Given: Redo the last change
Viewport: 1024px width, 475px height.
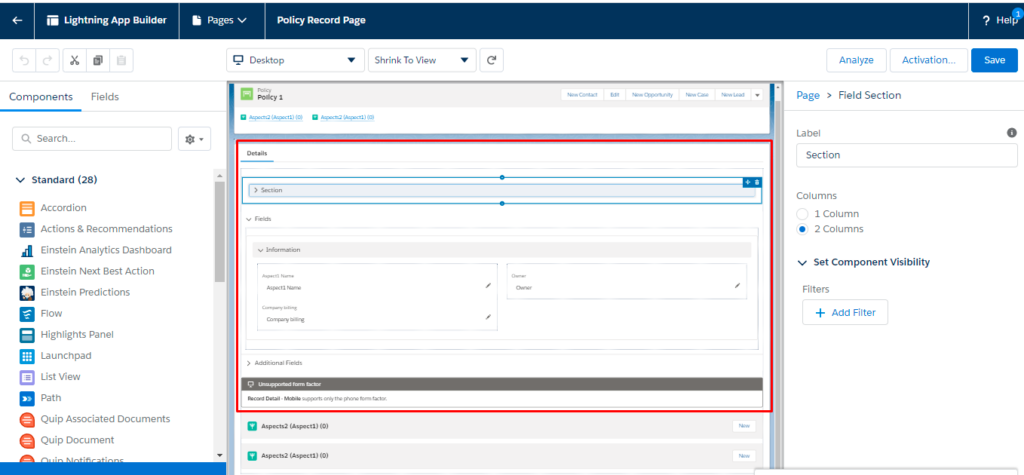Looking at the screenshot, I should (47, 60).
